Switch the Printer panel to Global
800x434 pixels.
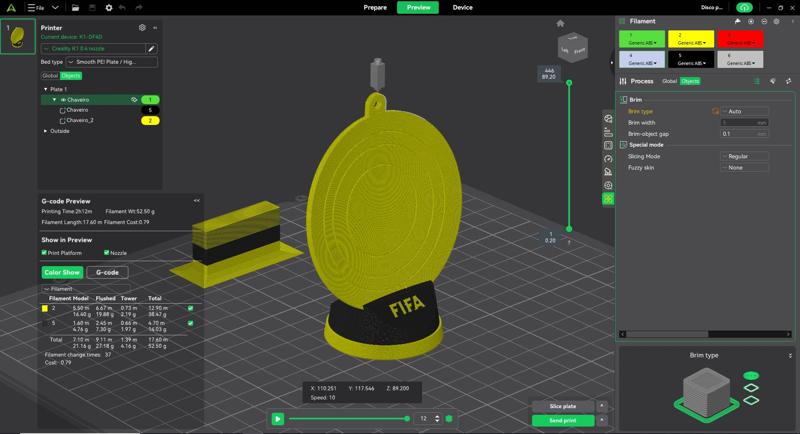(50, 75)
